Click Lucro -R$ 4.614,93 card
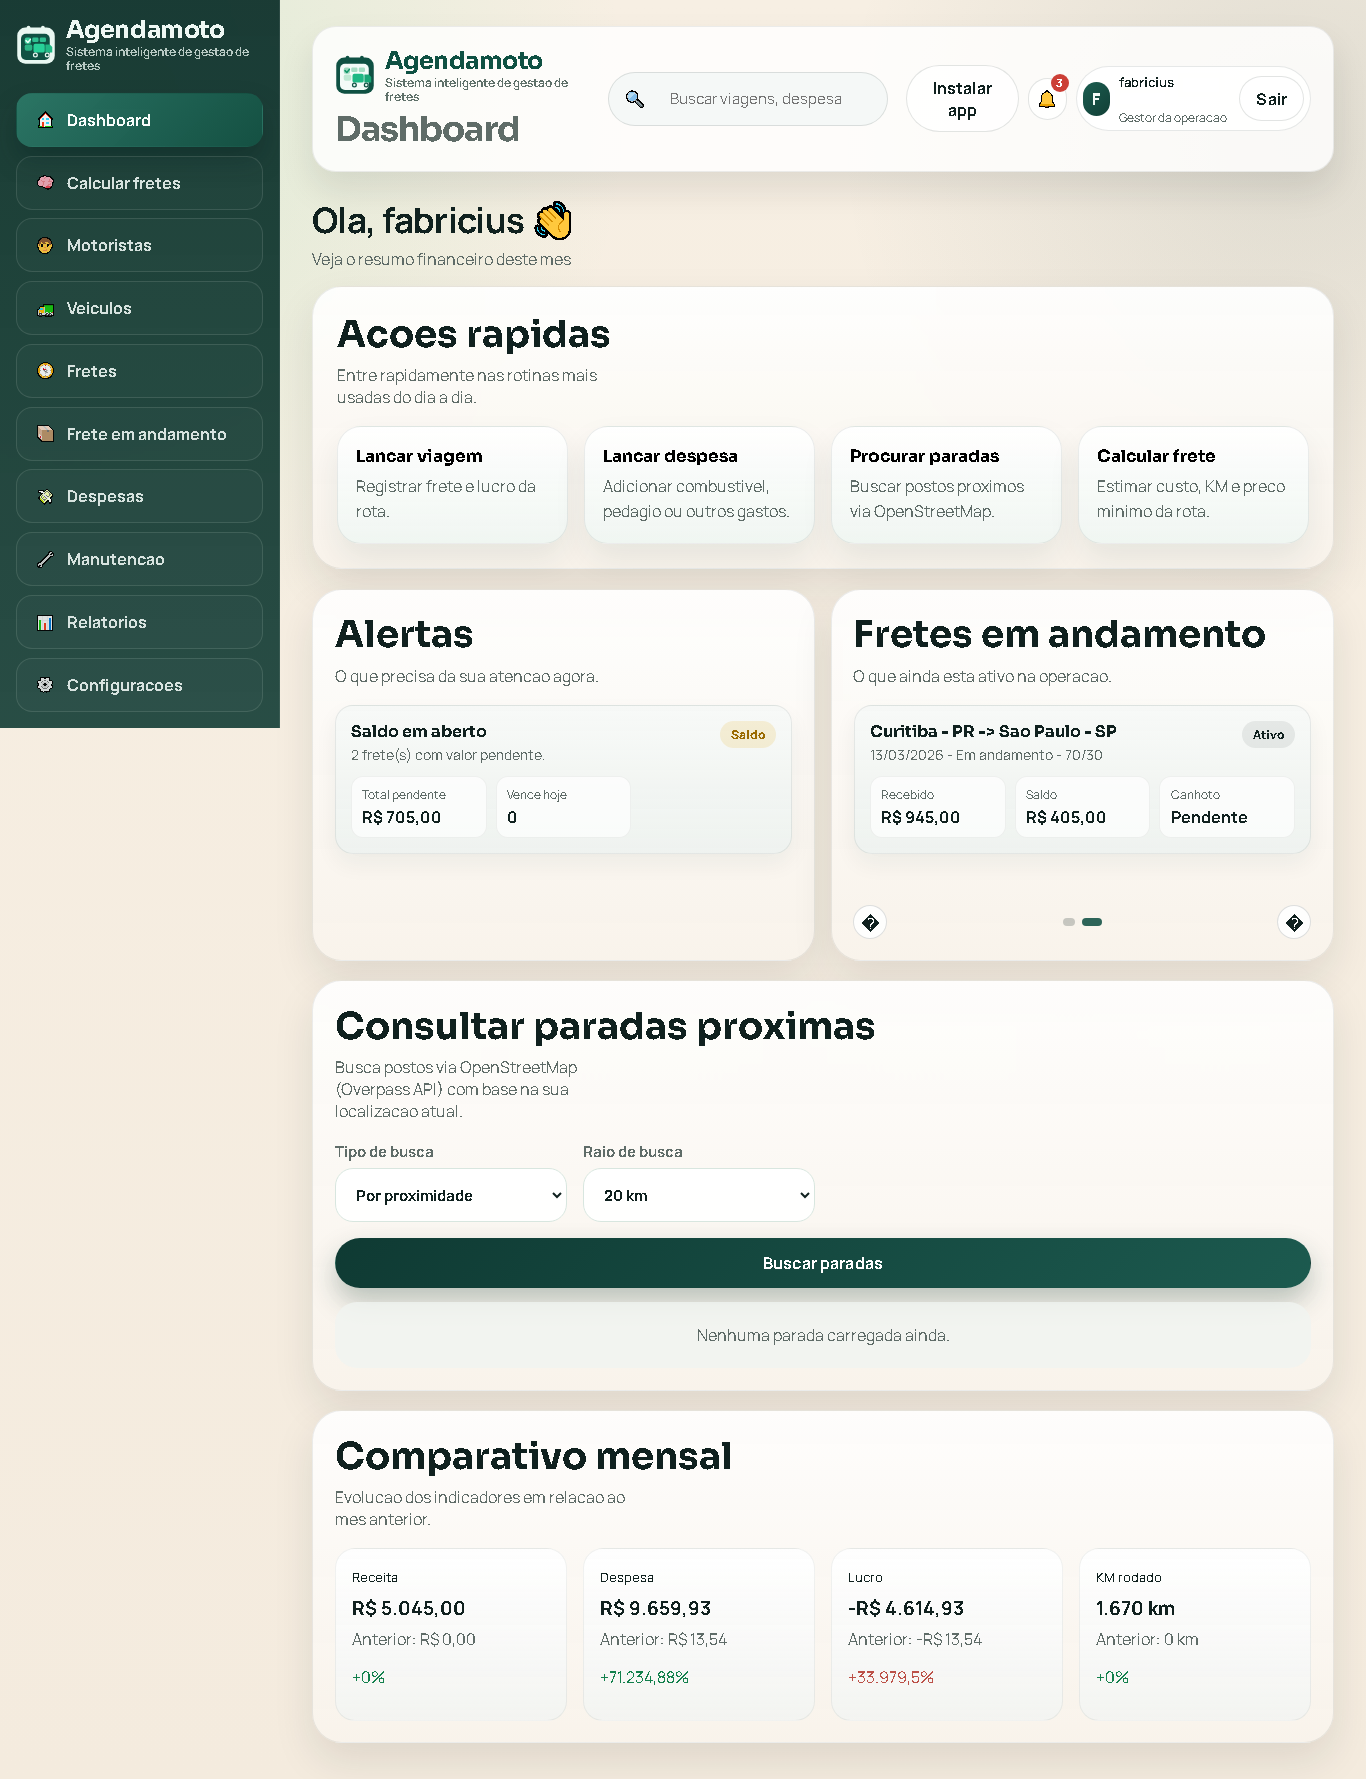The image size is (1366, 1779). pos(947,1634)
